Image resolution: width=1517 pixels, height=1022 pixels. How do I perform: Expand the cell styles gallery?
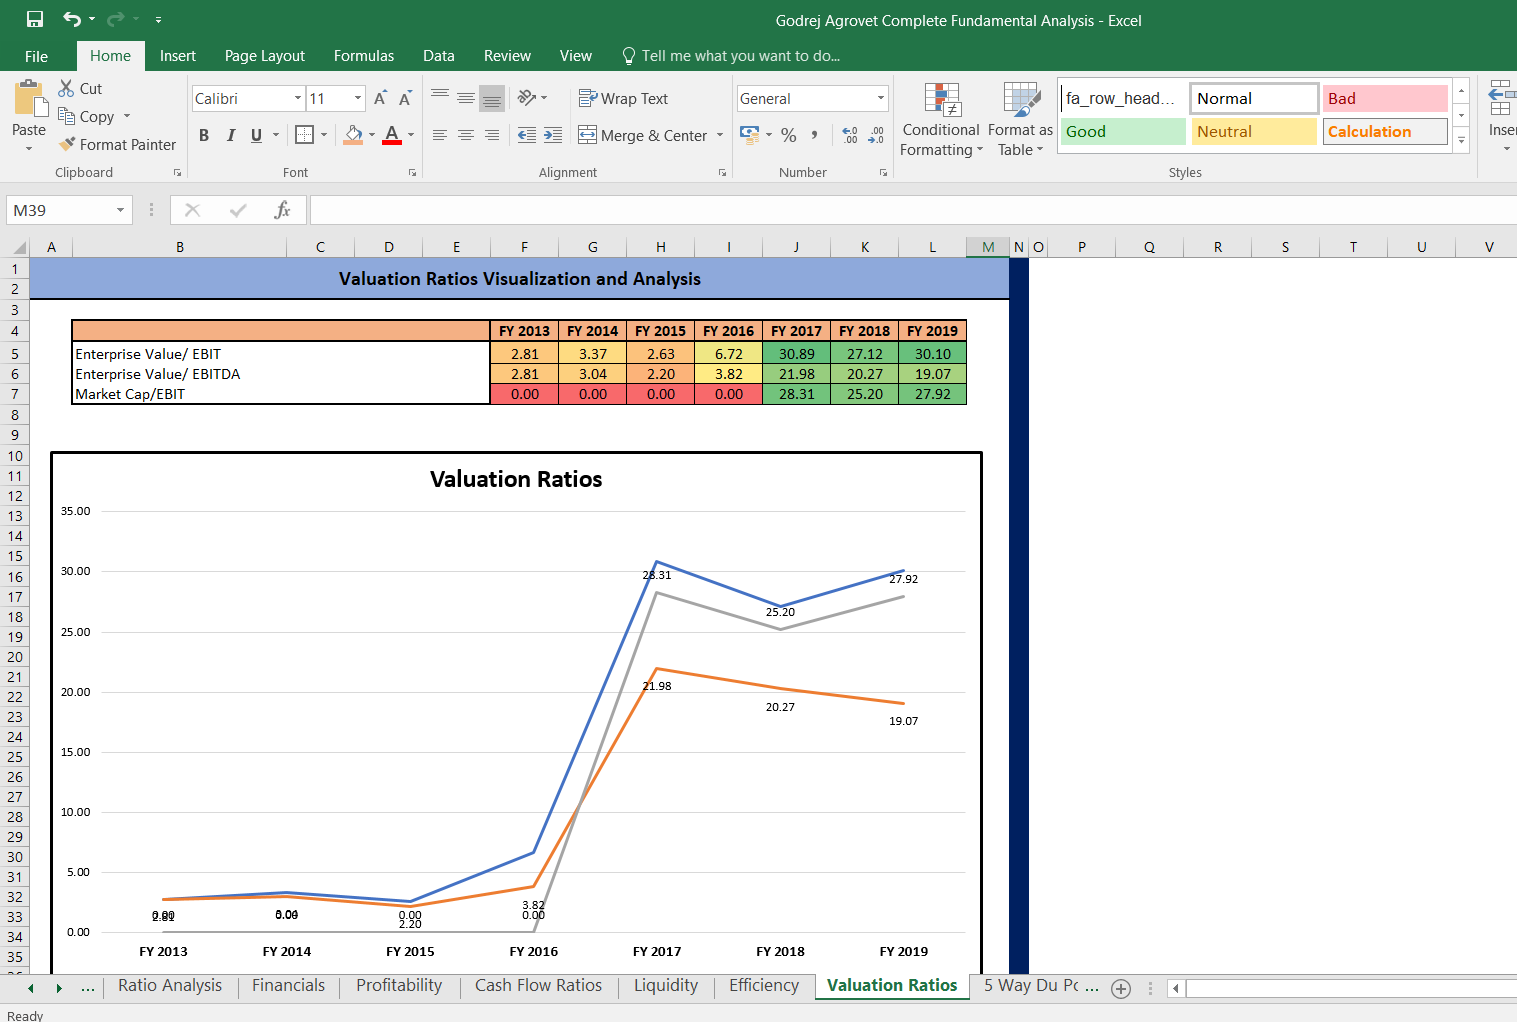[1461, 140]
